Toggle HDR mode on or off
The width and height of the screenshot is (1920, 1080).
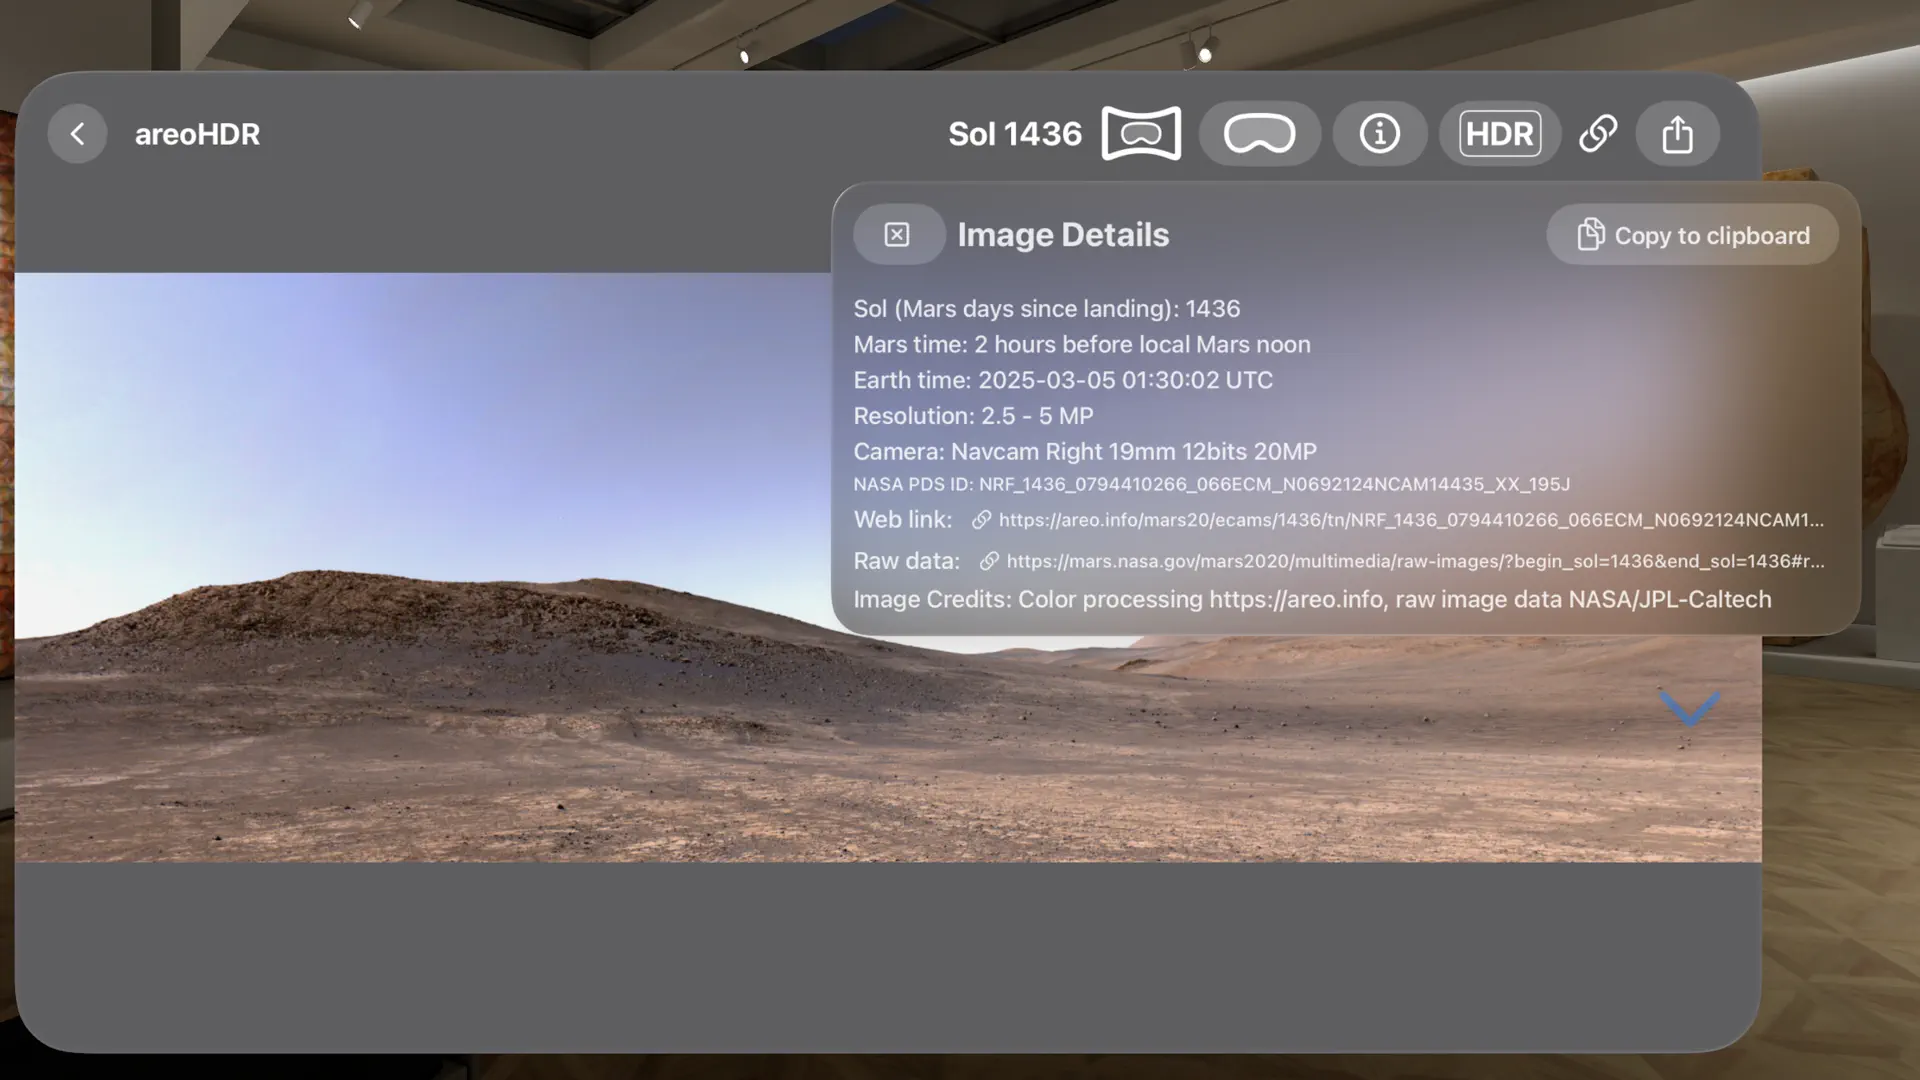[x=1499, y=133]
